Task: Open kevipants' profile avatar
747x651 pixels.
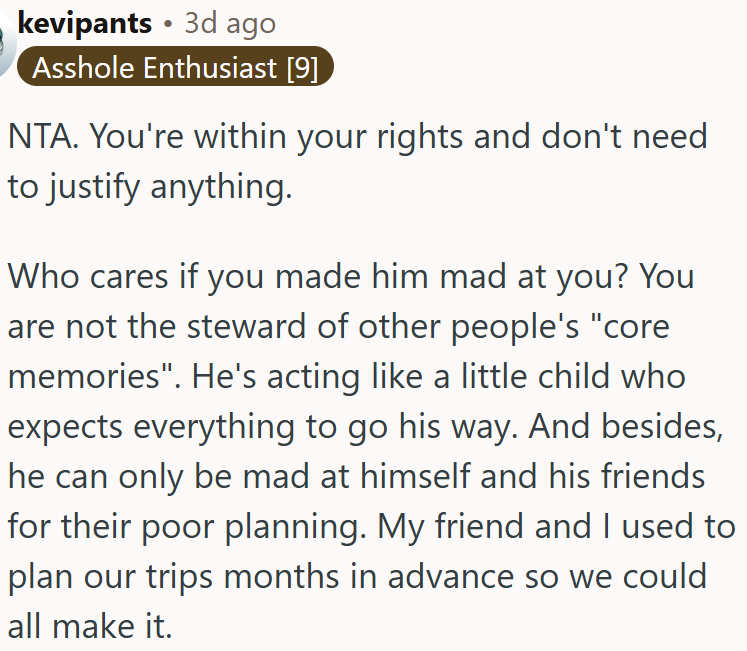Action: 6,44
